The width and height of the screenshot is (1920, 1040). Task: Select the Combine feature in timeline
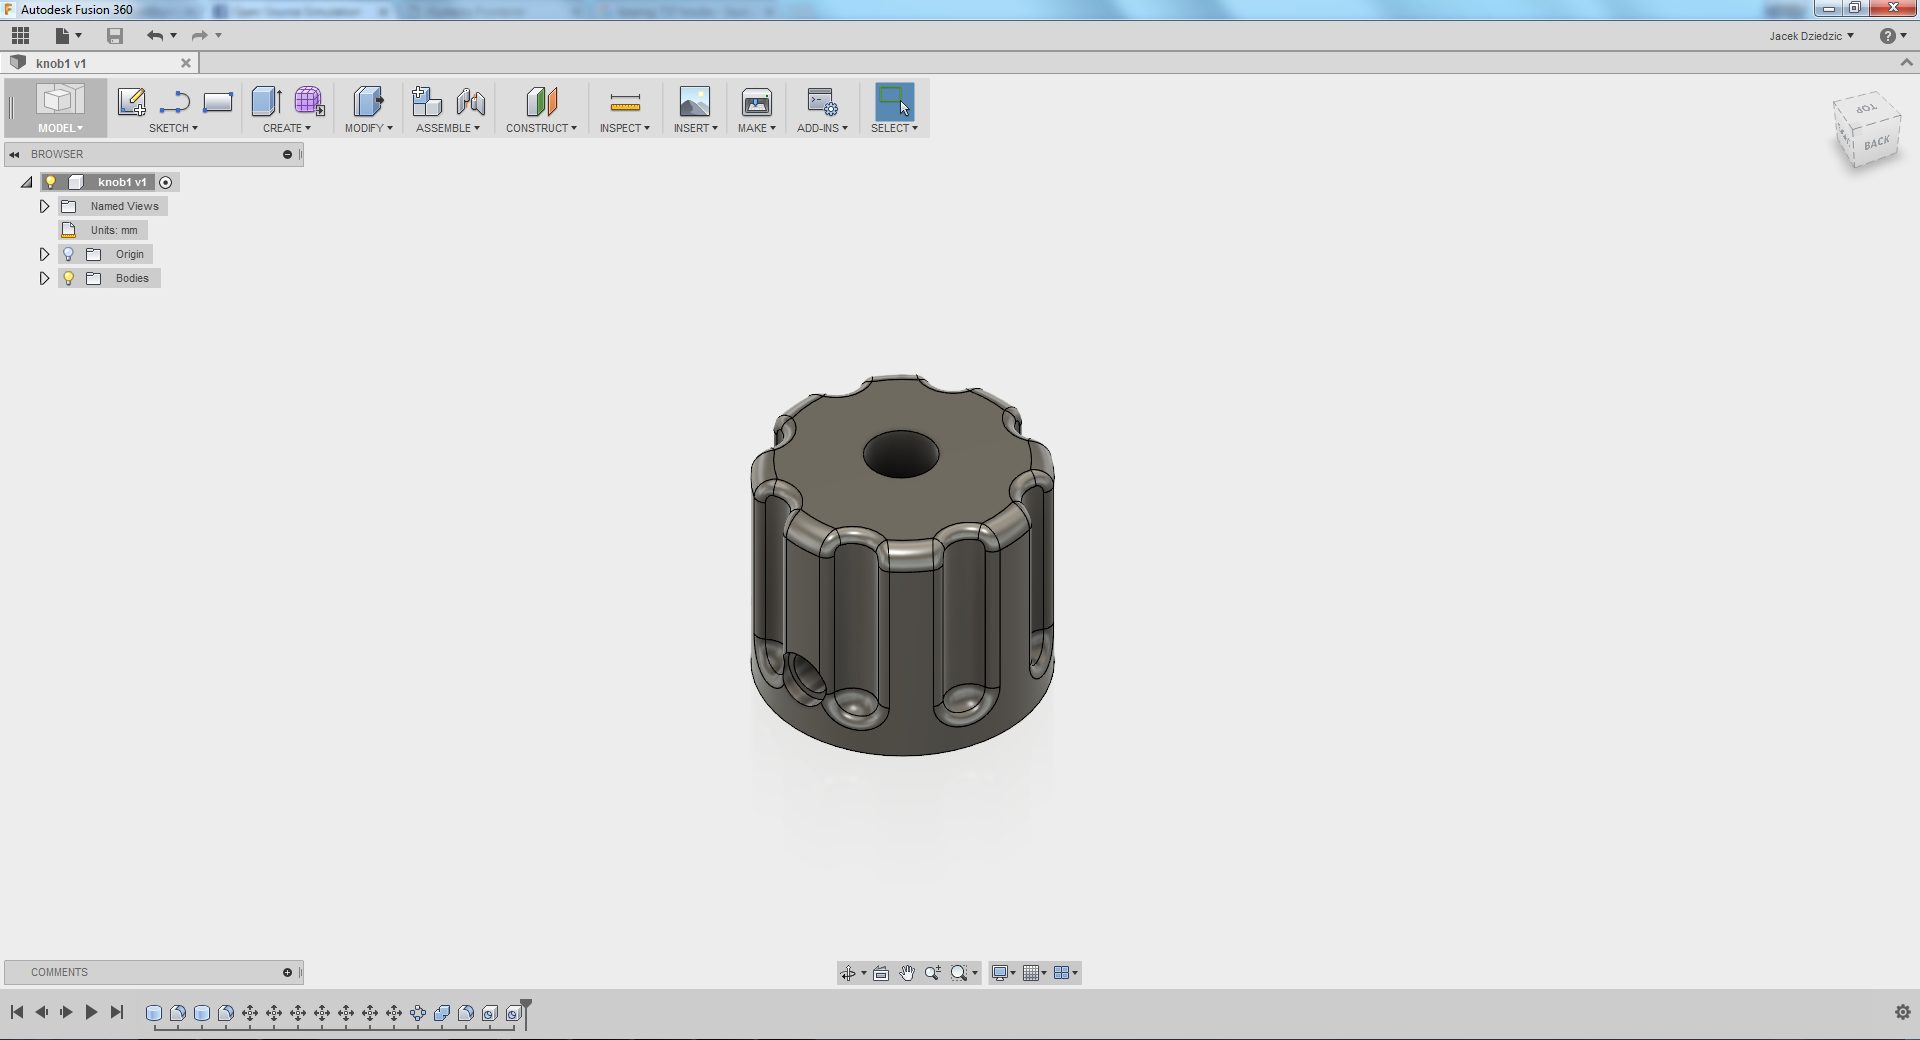coord(442,1013)
